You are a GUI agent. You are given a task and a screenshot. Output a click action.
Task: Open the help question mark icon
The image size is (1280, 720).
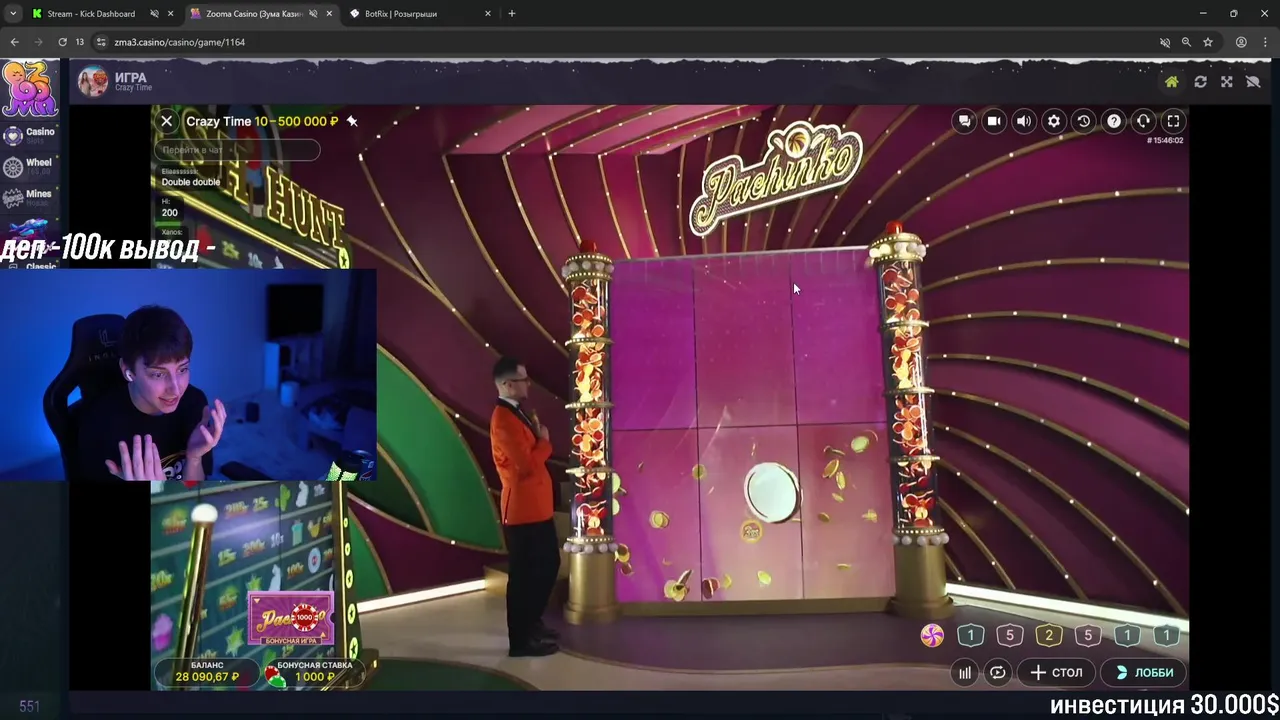[x=1113, y=121]
